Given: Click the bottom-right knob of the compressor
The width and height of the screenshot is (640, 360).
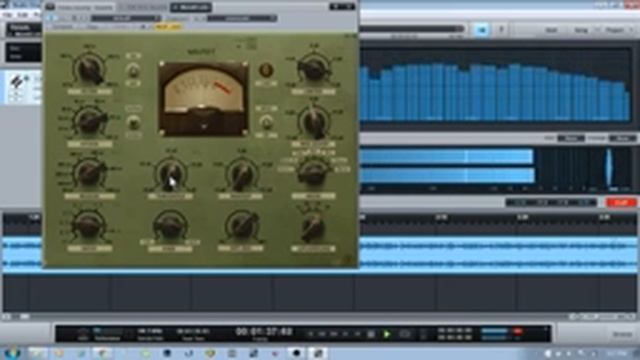Looking at the screenshot, I should tap(313, 227).
